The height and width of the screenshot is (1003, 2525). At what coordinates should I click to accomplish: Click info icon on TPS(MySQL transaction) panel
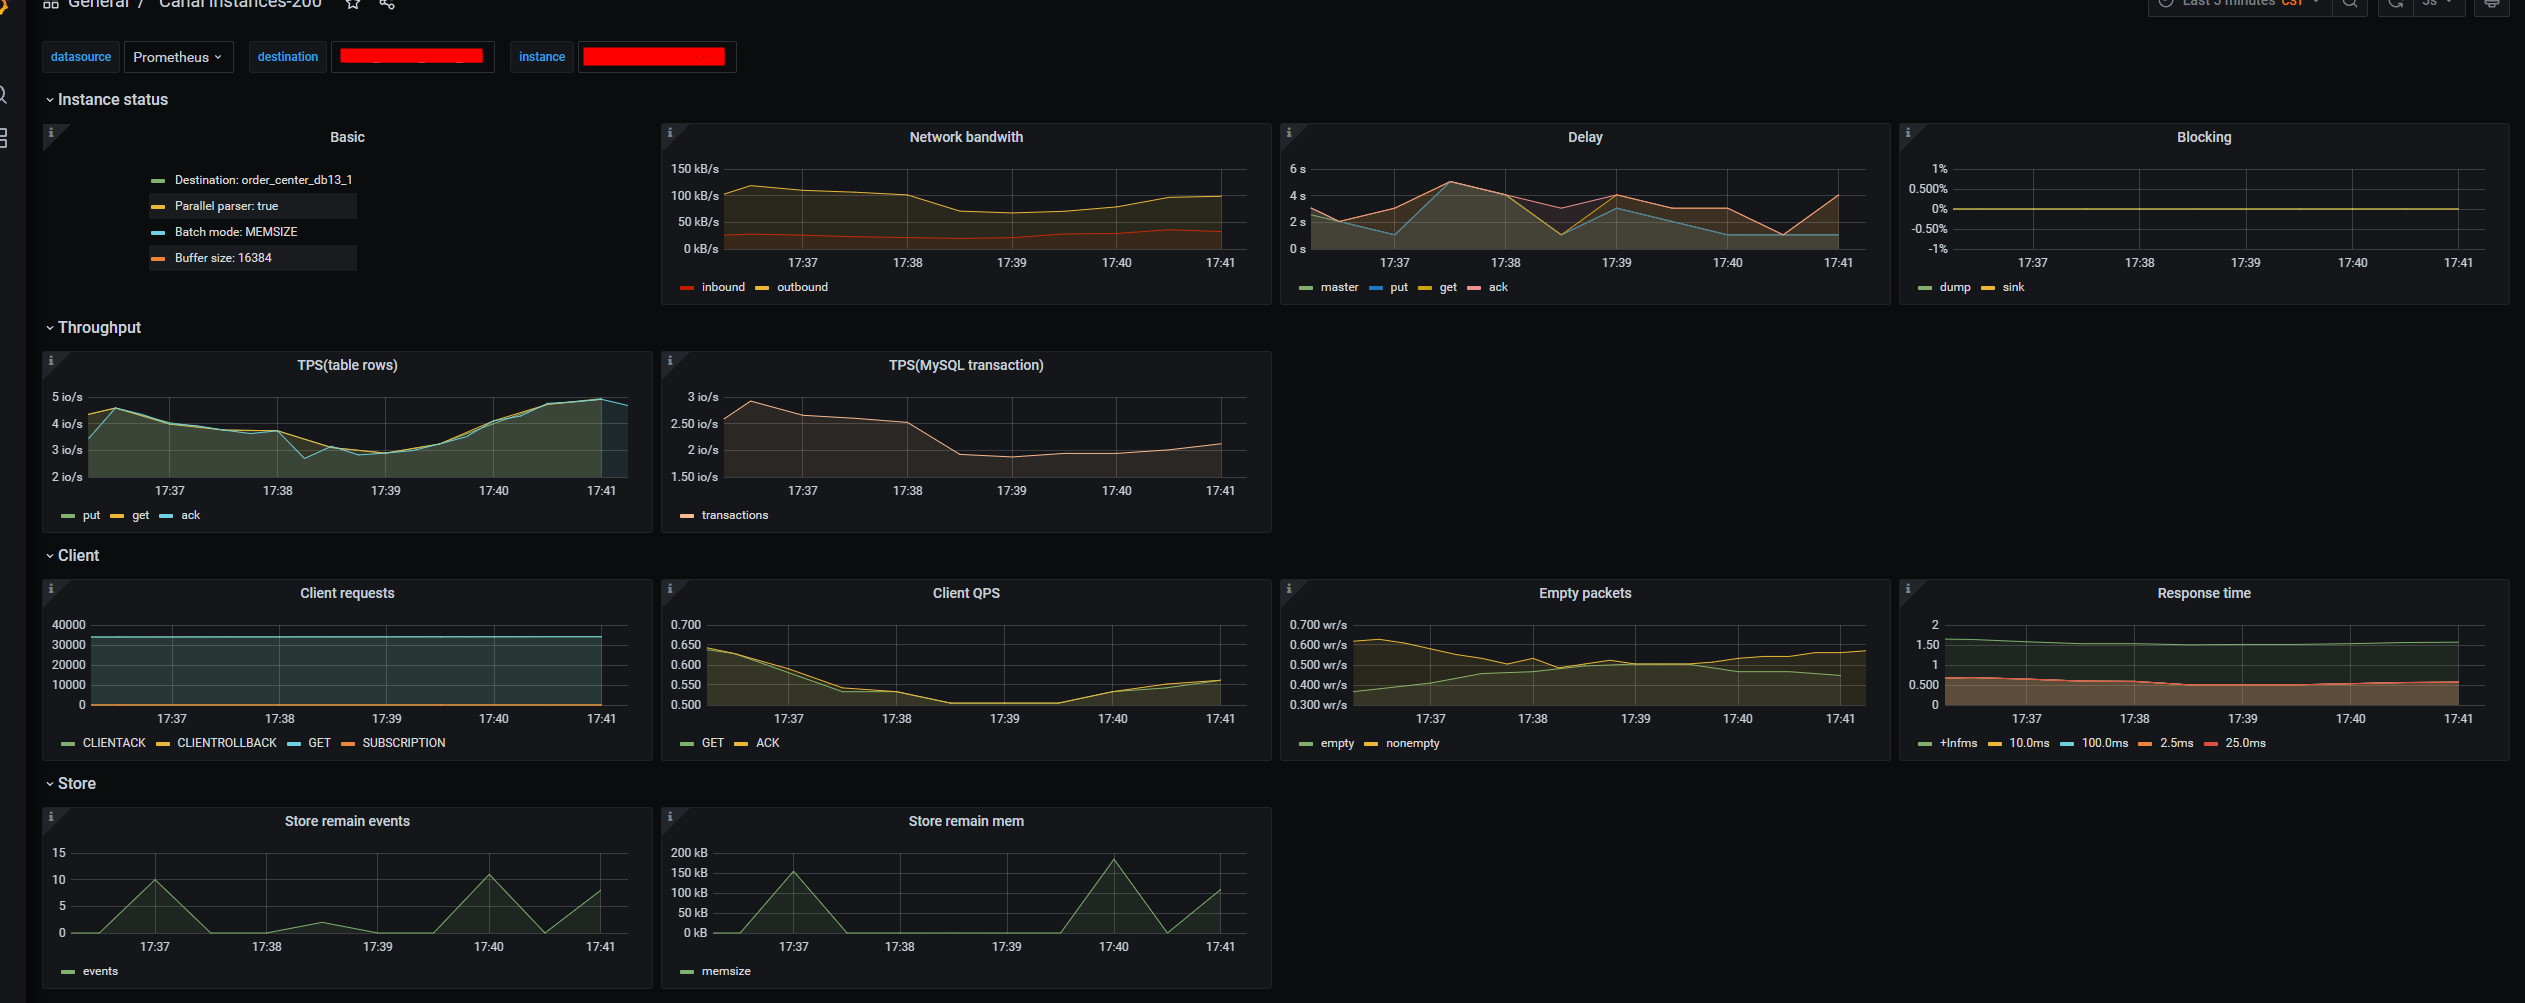click(670, 360)
